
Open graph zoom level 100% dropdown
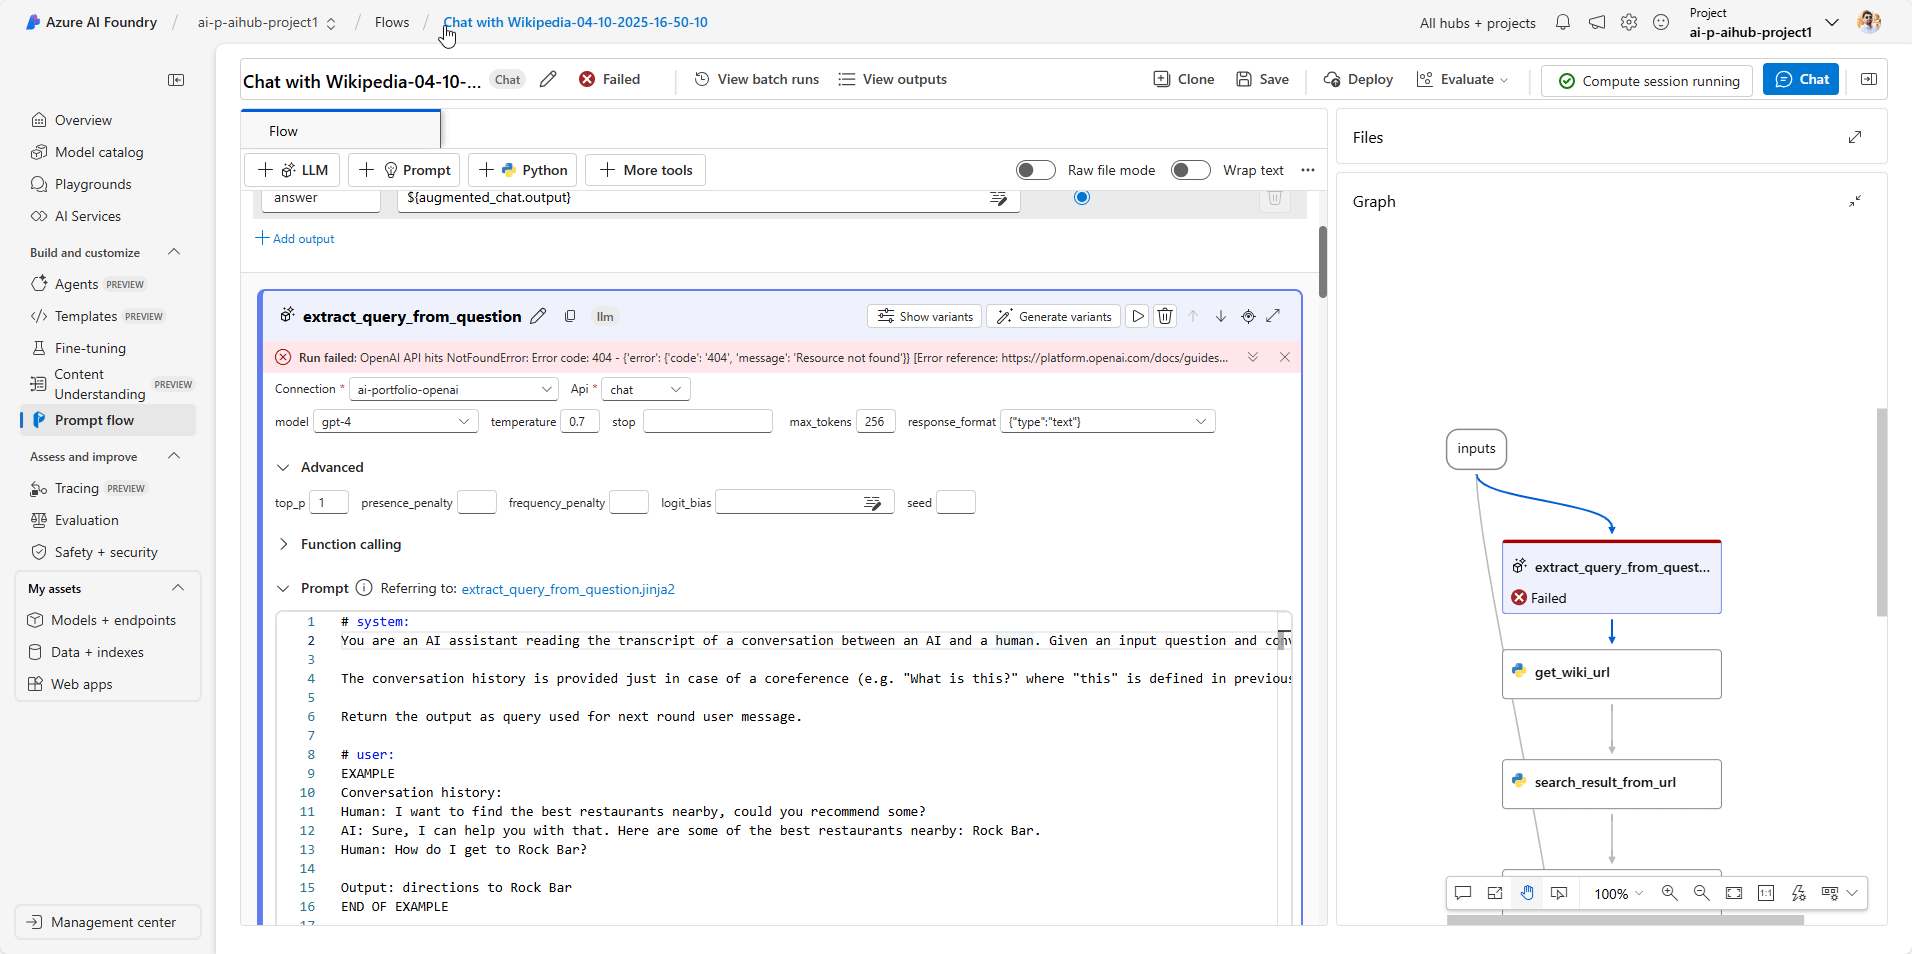1618,893
